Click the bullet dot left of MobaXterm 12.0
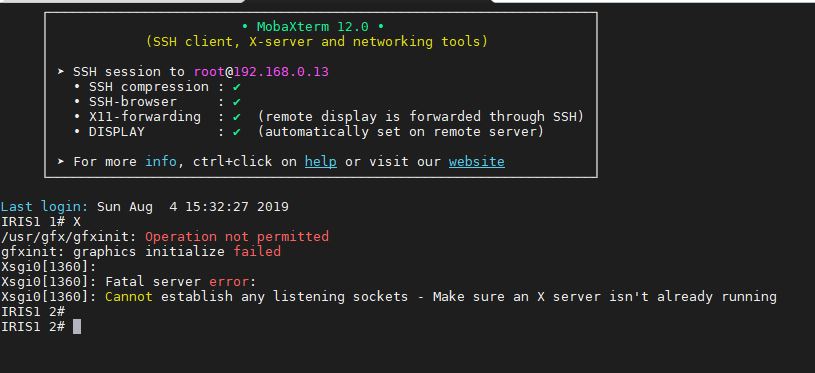The height and width of the screenshot is (373, 815). click(x=245, y=26)
